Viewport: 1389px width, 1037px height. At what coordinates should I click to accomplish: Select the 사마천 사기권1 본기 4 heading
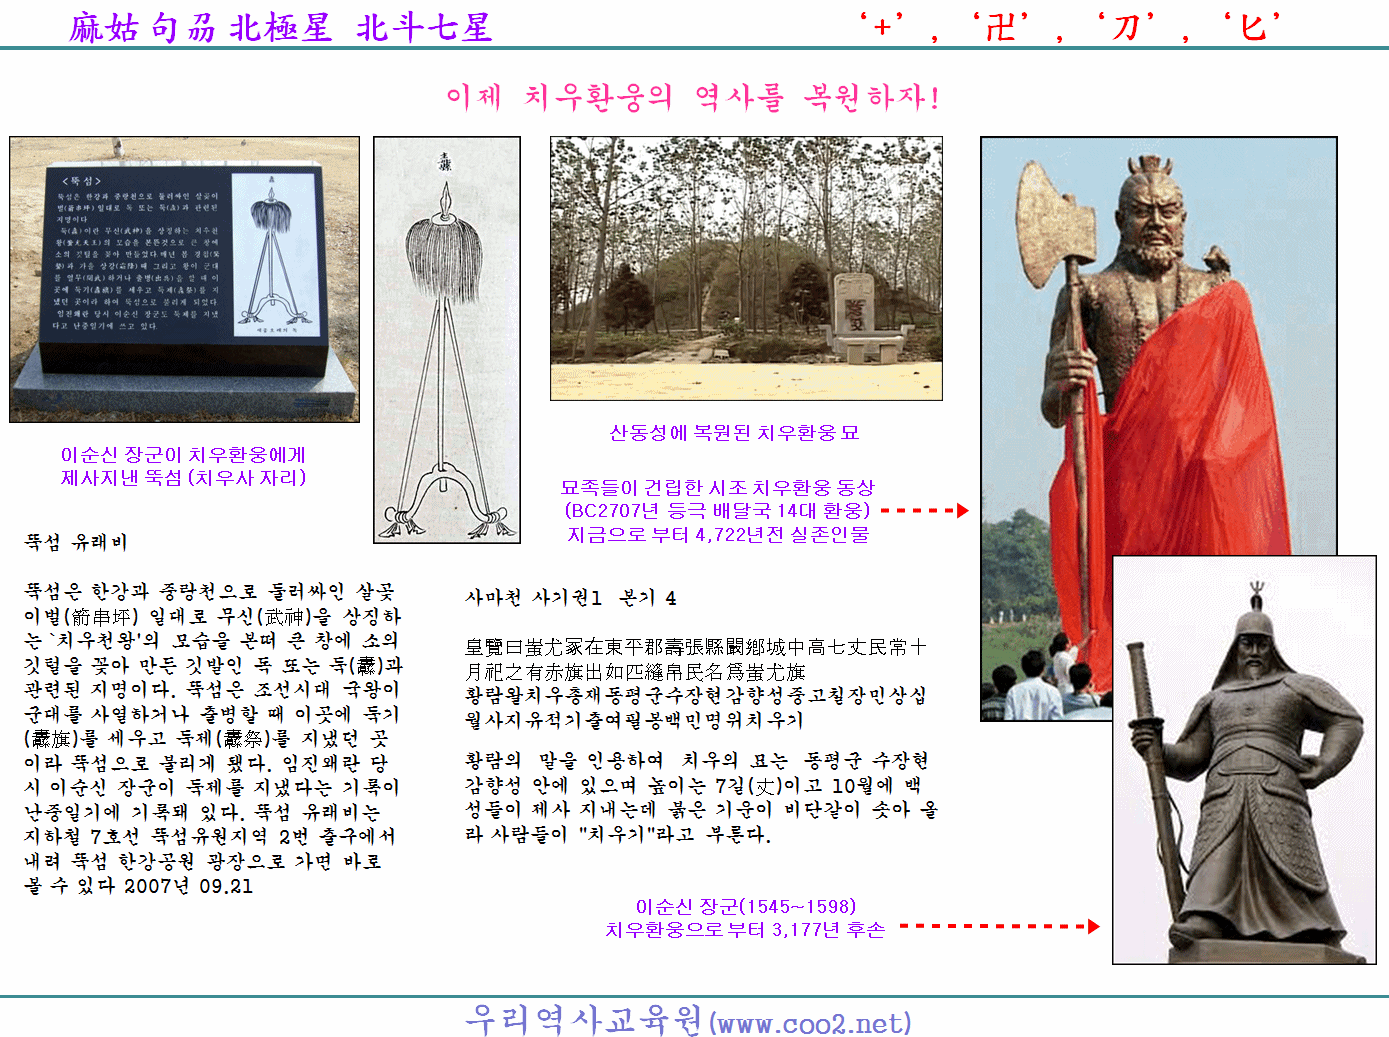tap(571, 597)
